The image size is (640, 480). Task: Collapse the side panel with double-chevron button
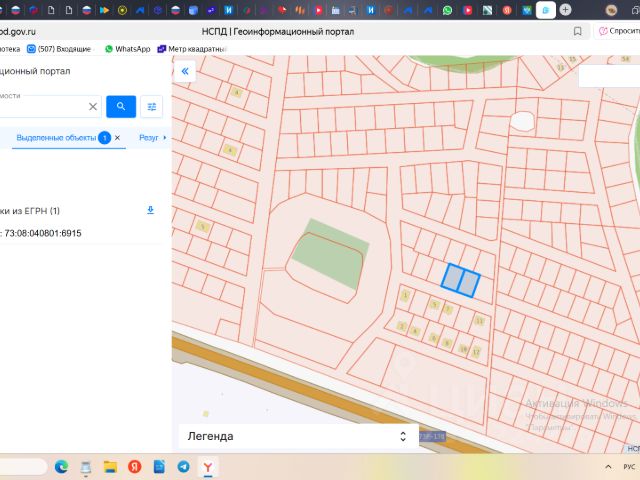(x=185, y=71)
